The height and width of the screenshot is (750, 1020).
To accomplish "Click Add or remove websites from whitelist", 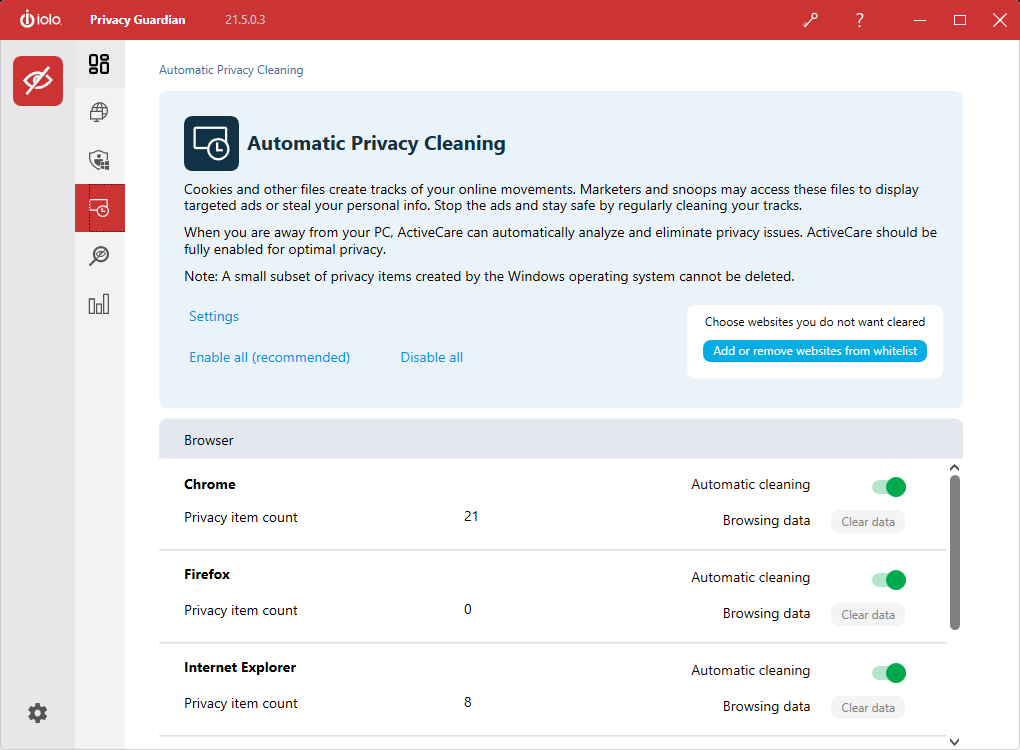I will pos(814,351).
